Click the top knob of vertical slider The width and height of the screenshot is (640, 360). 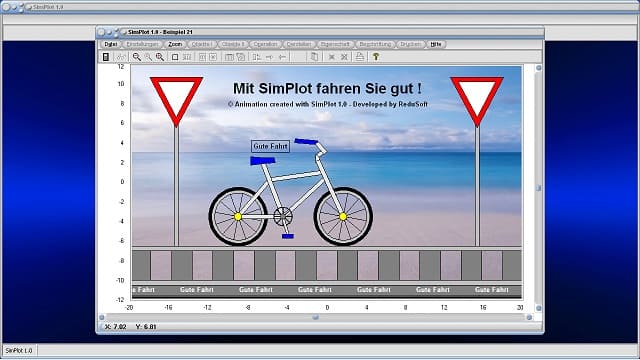[538, 68]
